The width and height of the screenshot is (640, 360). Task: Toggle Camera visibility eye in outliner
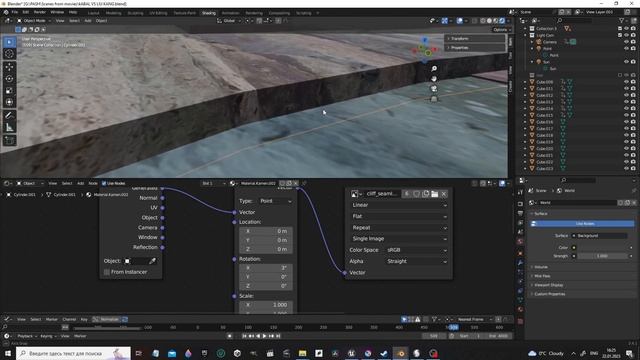[x=627, y=42]
